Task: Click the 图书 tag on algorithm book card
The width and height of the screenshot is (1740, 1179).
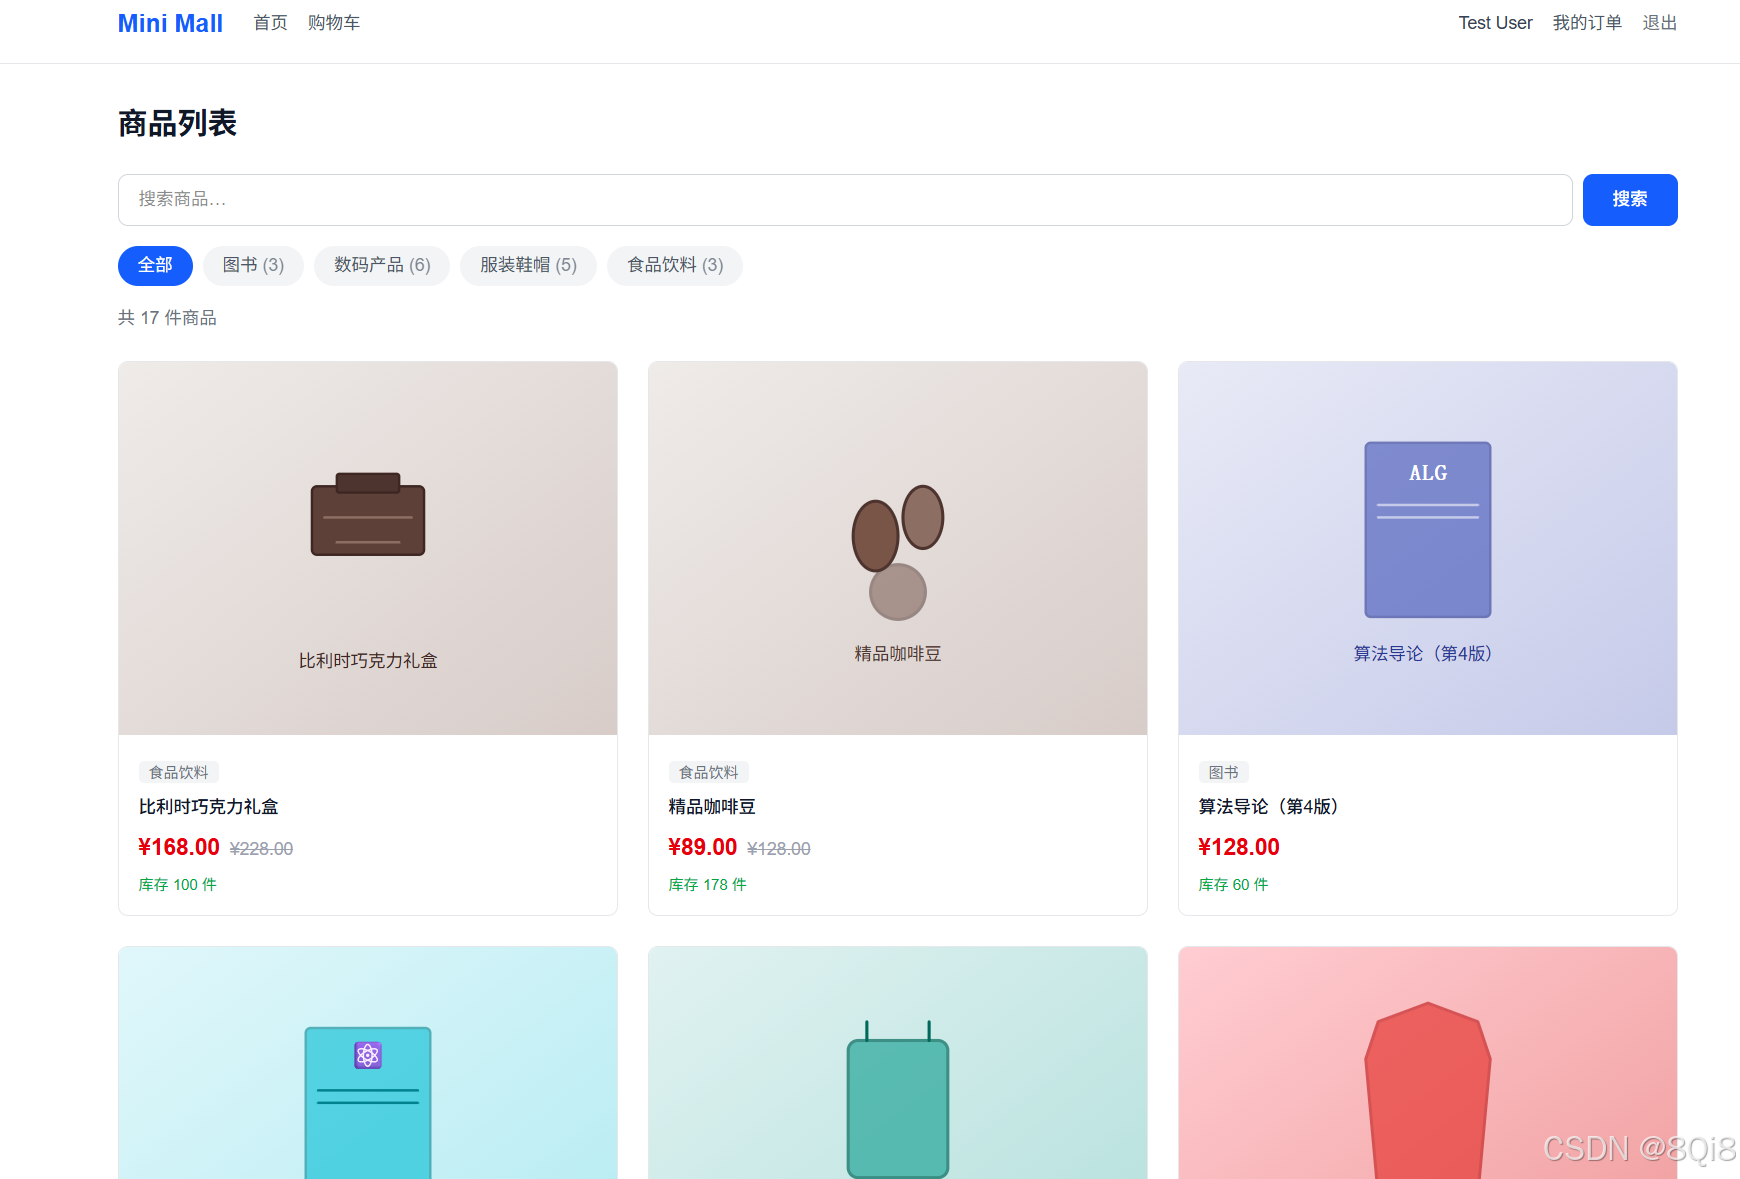Action: click(x=1224, y=772)
